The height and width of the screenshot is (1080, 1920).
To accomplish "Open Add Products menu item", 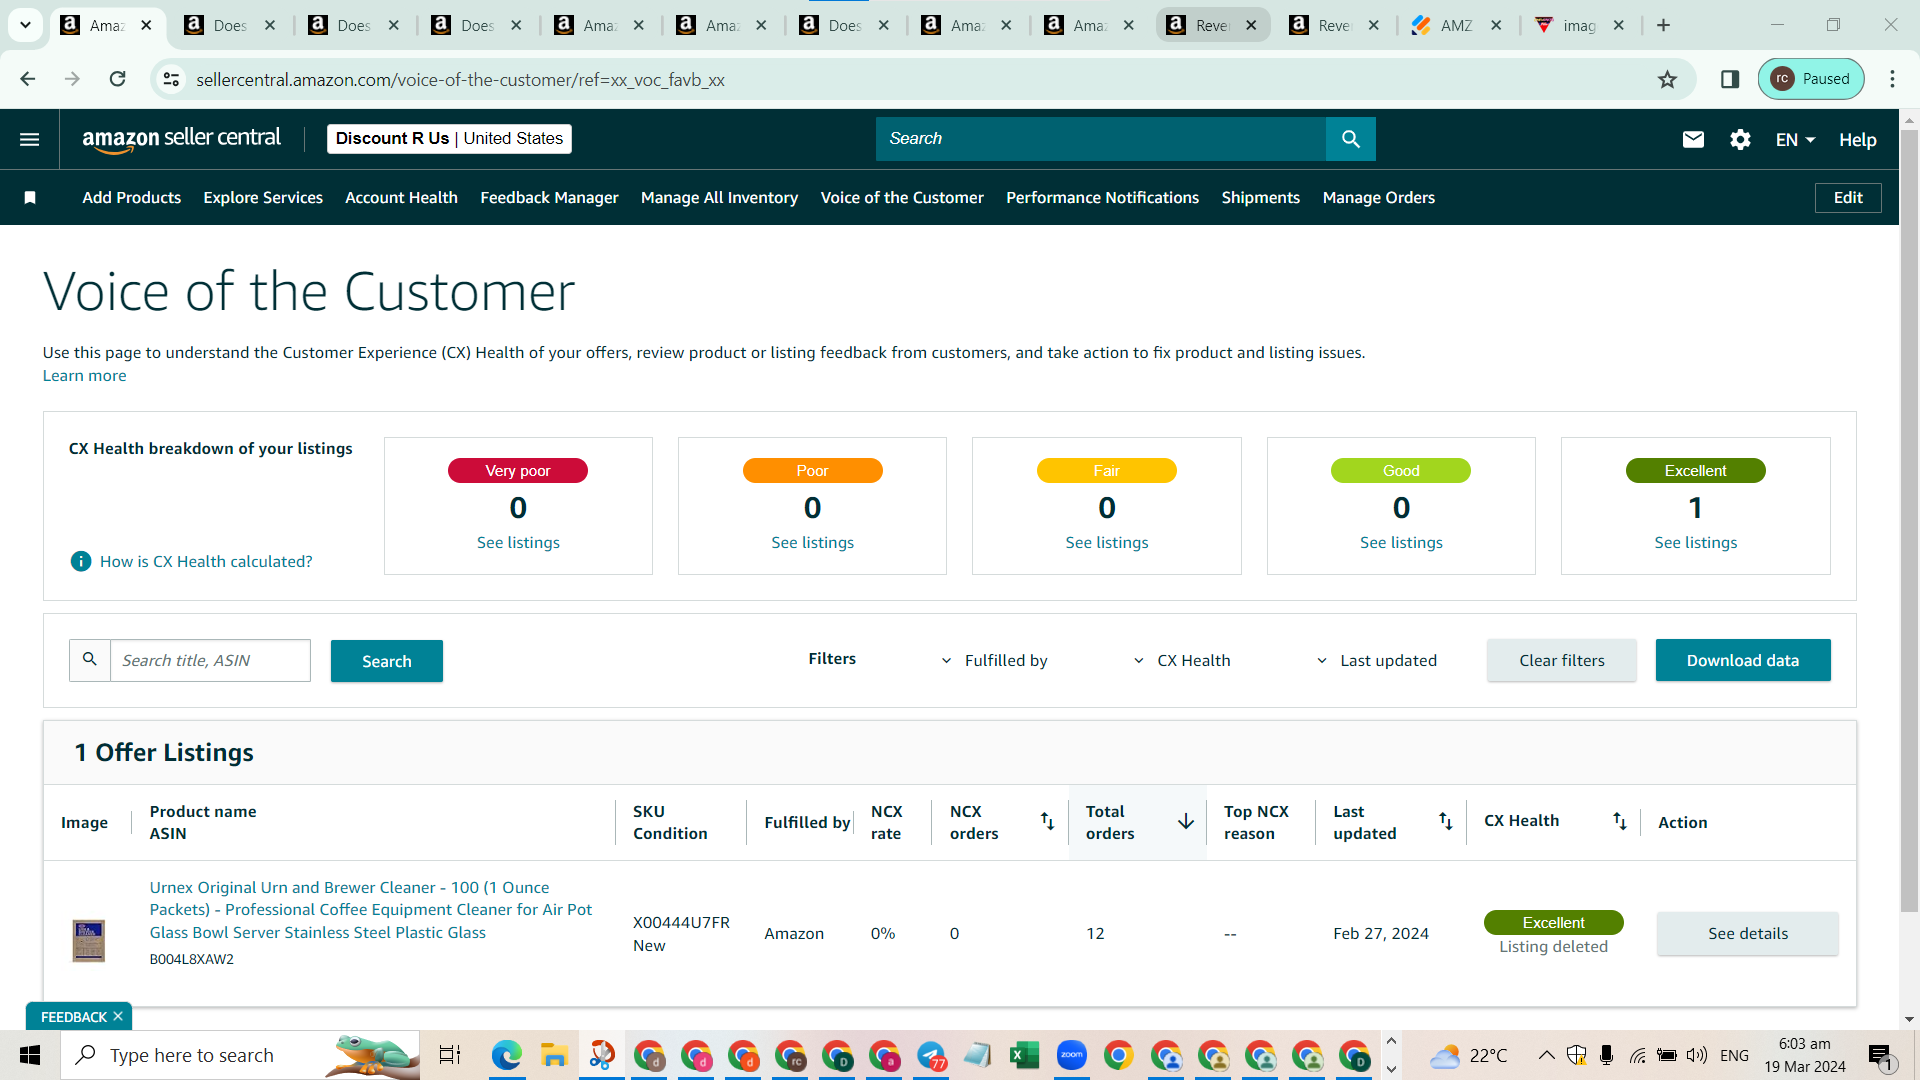I will (x=132, y=198).
